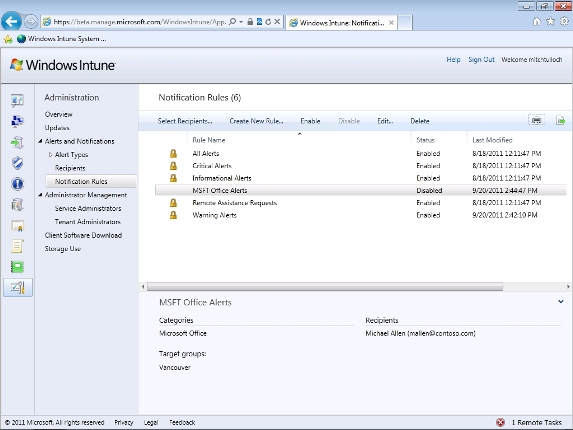Click the Edit toolbar button

(x=385, y=121)
